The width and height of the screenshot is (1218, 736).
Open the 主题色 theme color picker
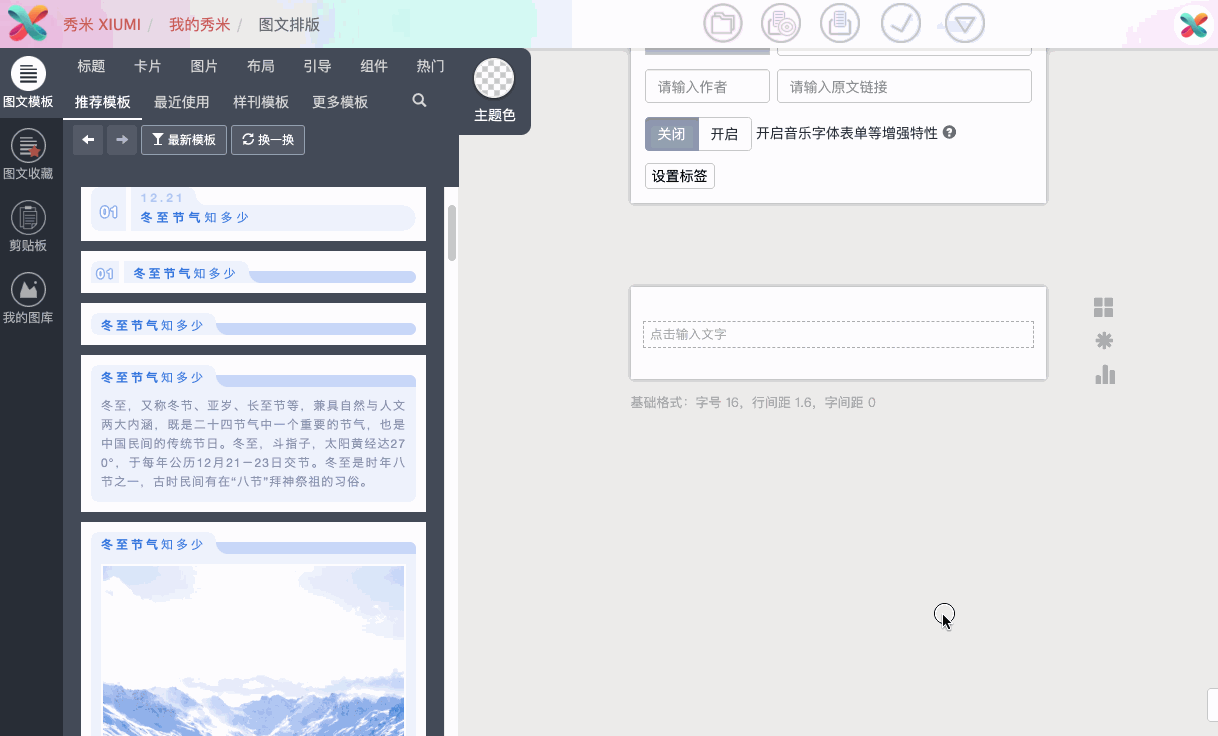point(494,91)
